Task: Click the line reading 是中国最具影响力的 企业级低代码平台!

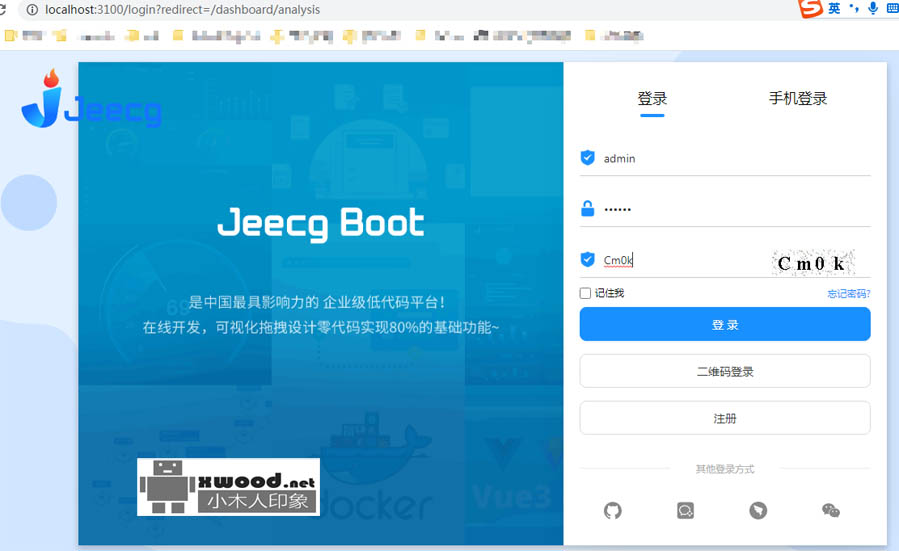Action: [x=316, y=302]
